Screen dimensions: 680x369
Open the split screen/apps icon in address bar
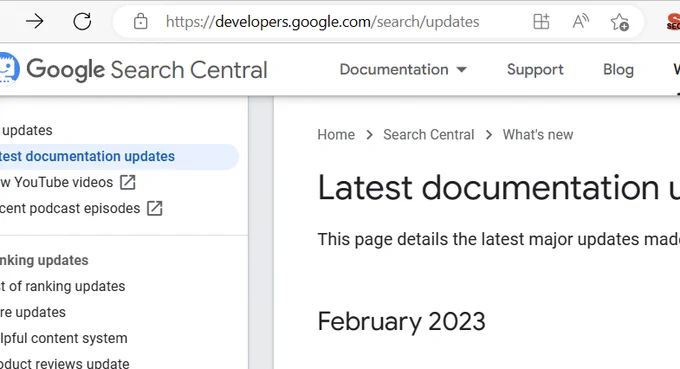541,21
